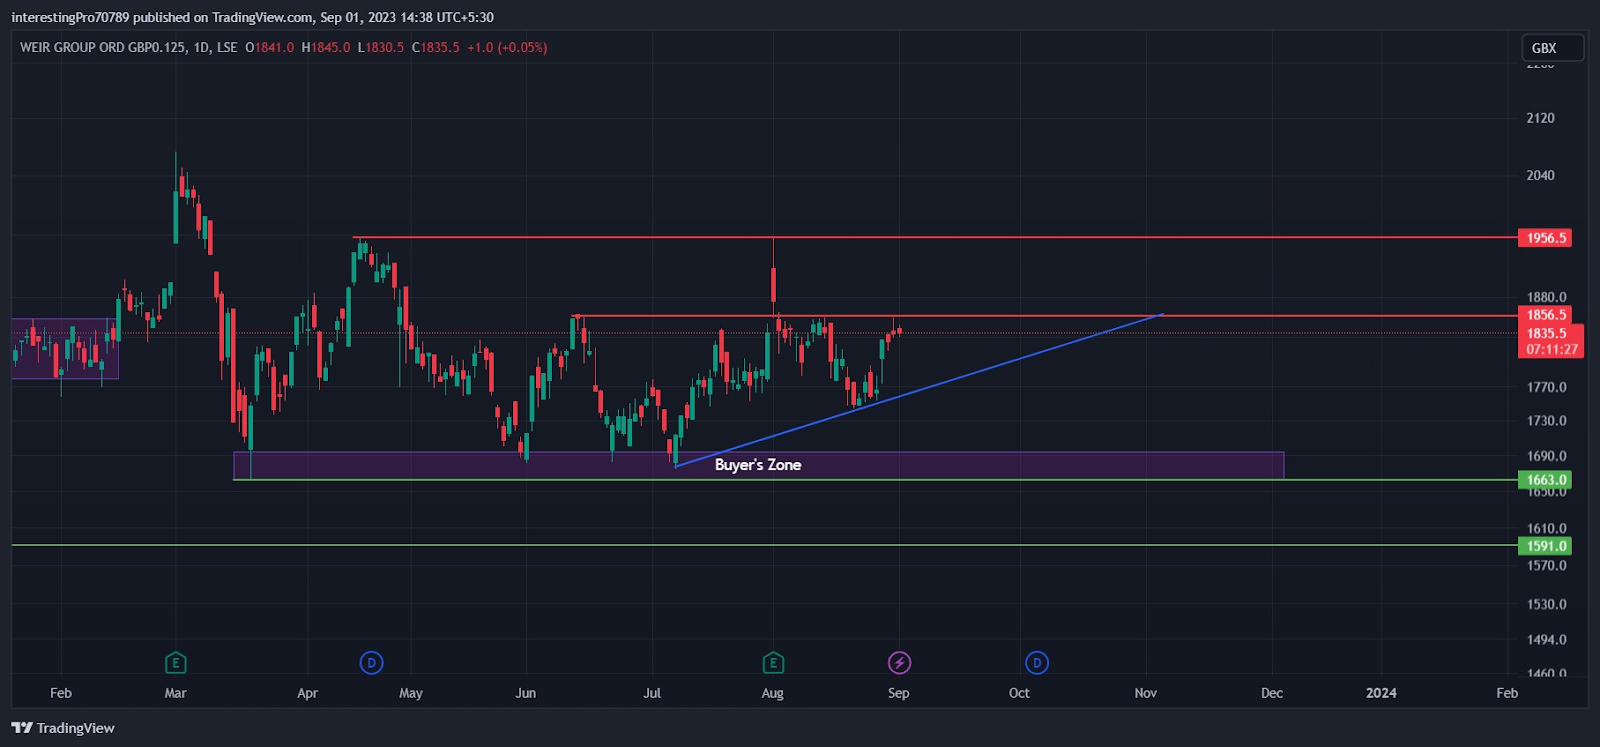Image resolution: width=1600 pixels, height=747 pixels.
Task: Click the 1730.0 price axis label
Action: click(1546, 421)
